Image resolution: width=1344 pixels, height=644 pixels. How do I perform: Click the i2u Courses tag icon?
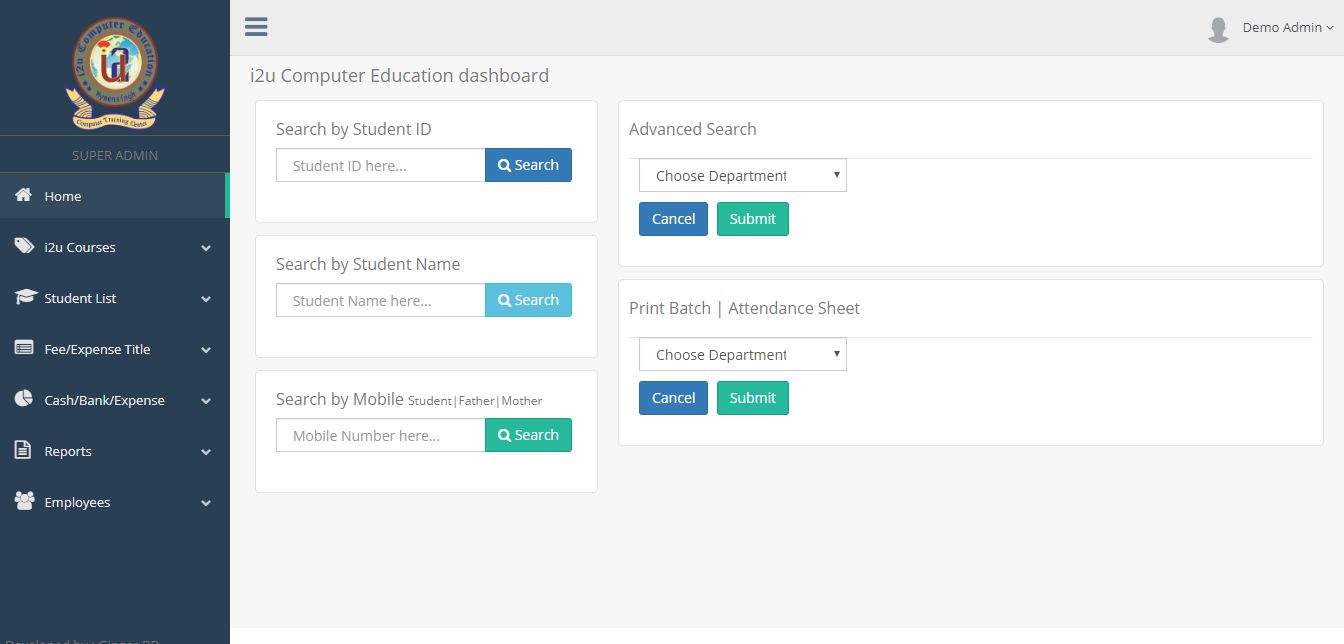click(24, 246)
